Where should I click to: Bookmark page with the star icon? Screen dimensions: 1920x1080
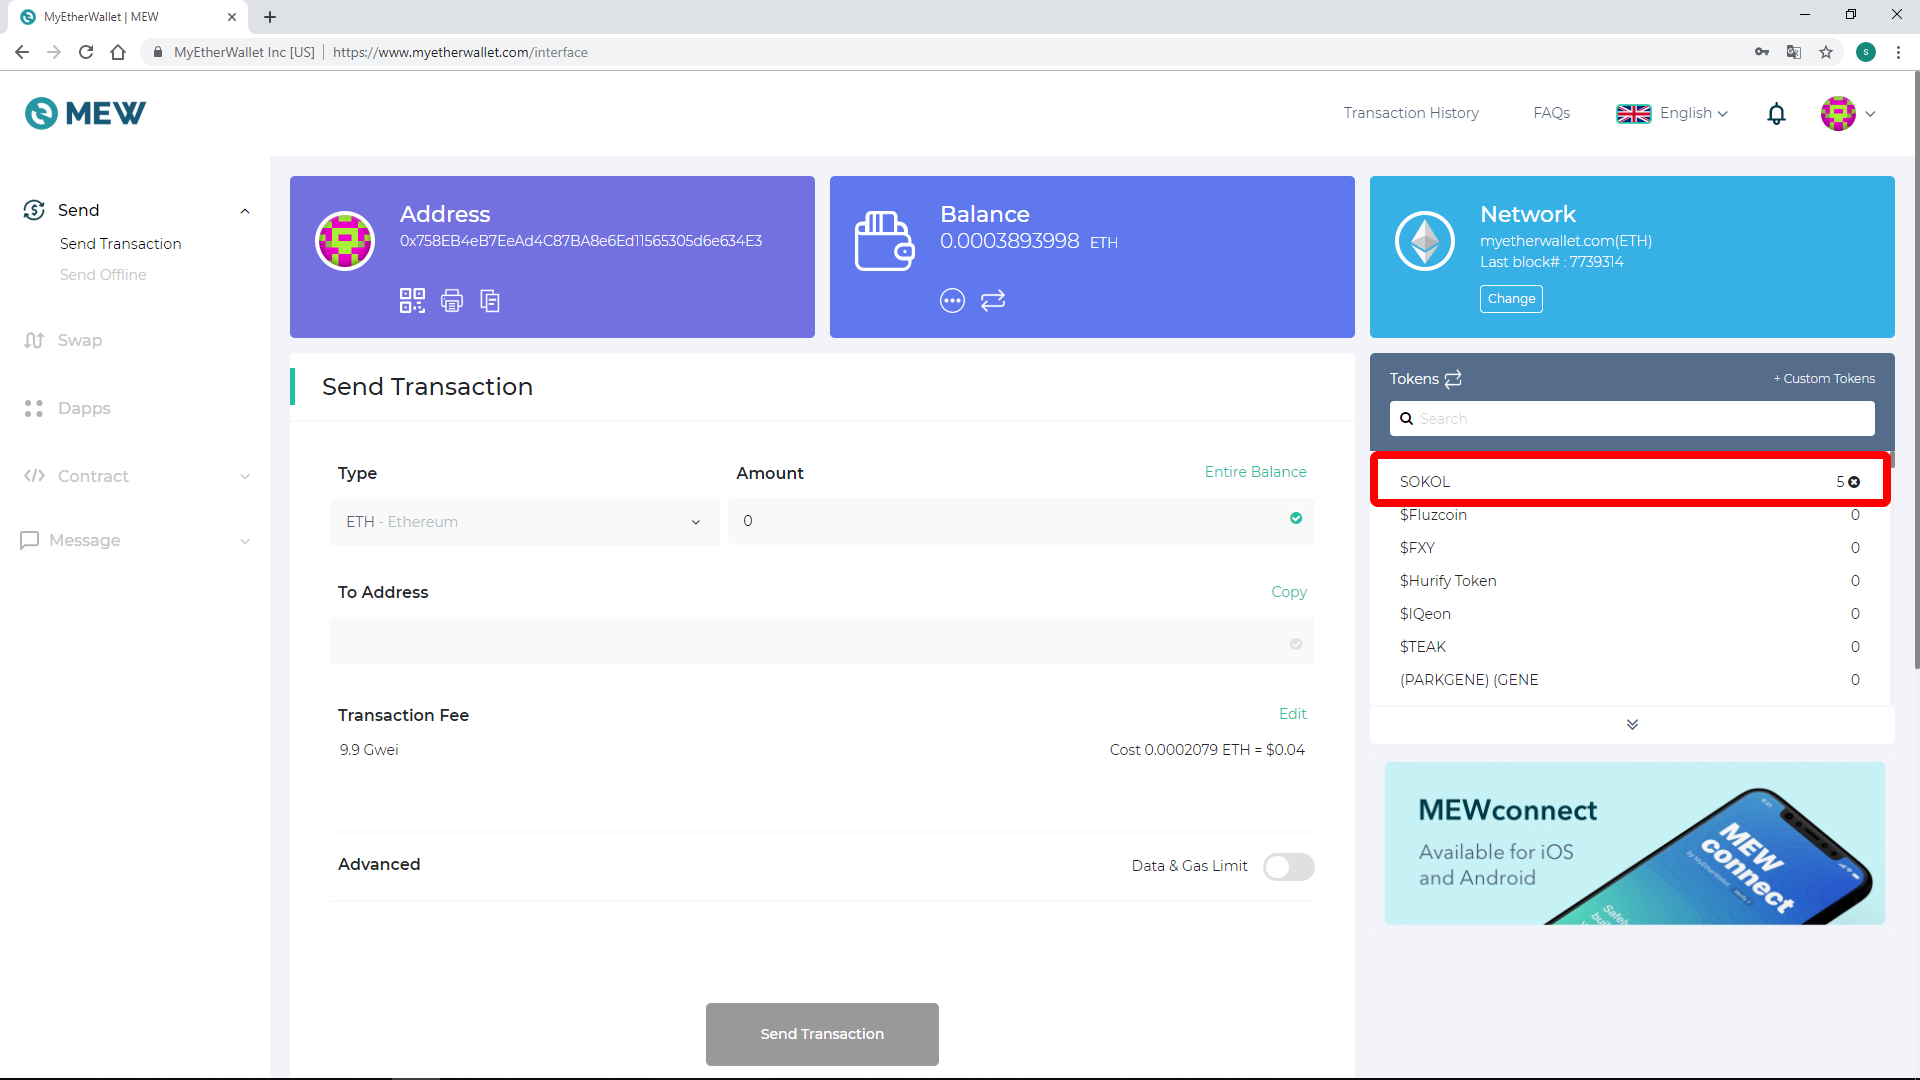(1826, 52)
